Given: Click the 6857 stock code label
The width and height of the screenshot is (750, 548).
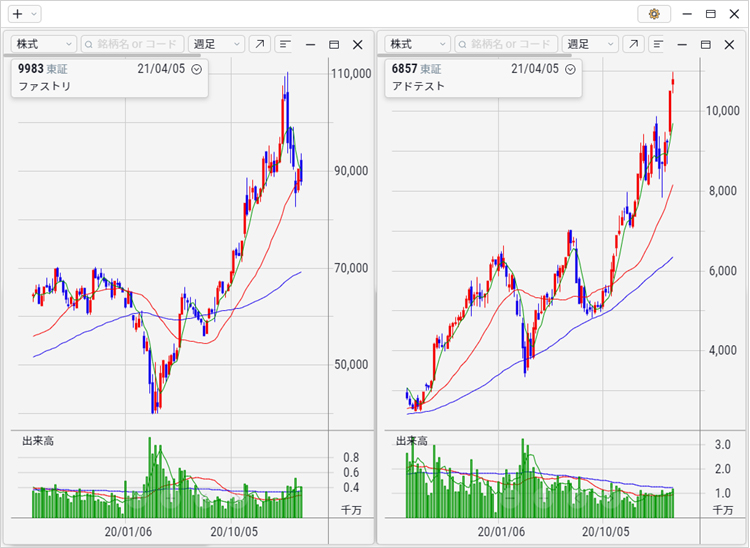Looking at the screenshot, I should (x=404, y=69).
